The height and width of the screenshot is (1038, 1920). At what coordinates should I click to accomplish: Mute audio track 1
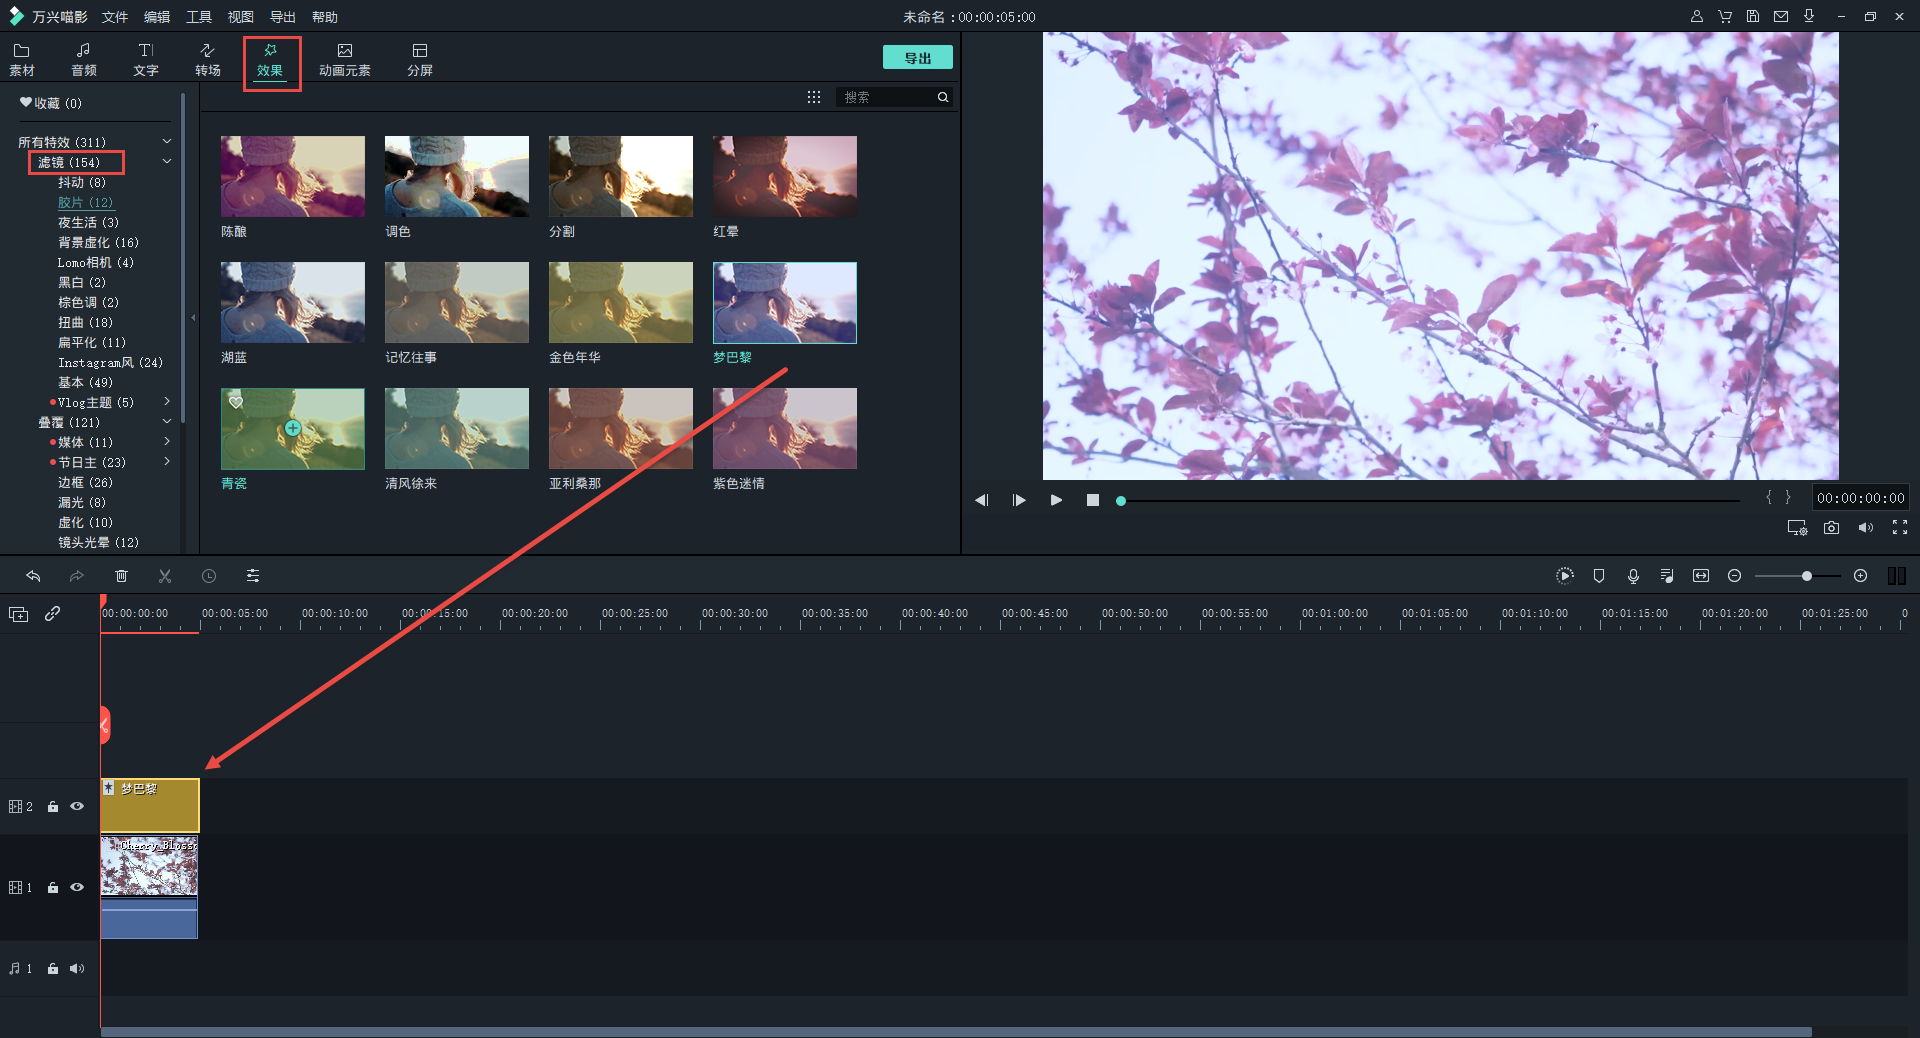pyautogui.click(x=77, y=968)
